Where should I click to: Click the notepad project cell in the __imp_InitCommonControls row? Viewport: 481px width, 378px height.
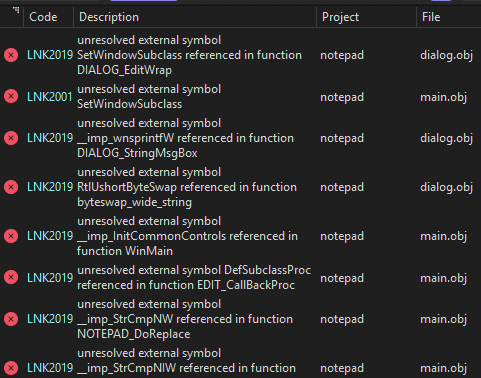[342, 236]
